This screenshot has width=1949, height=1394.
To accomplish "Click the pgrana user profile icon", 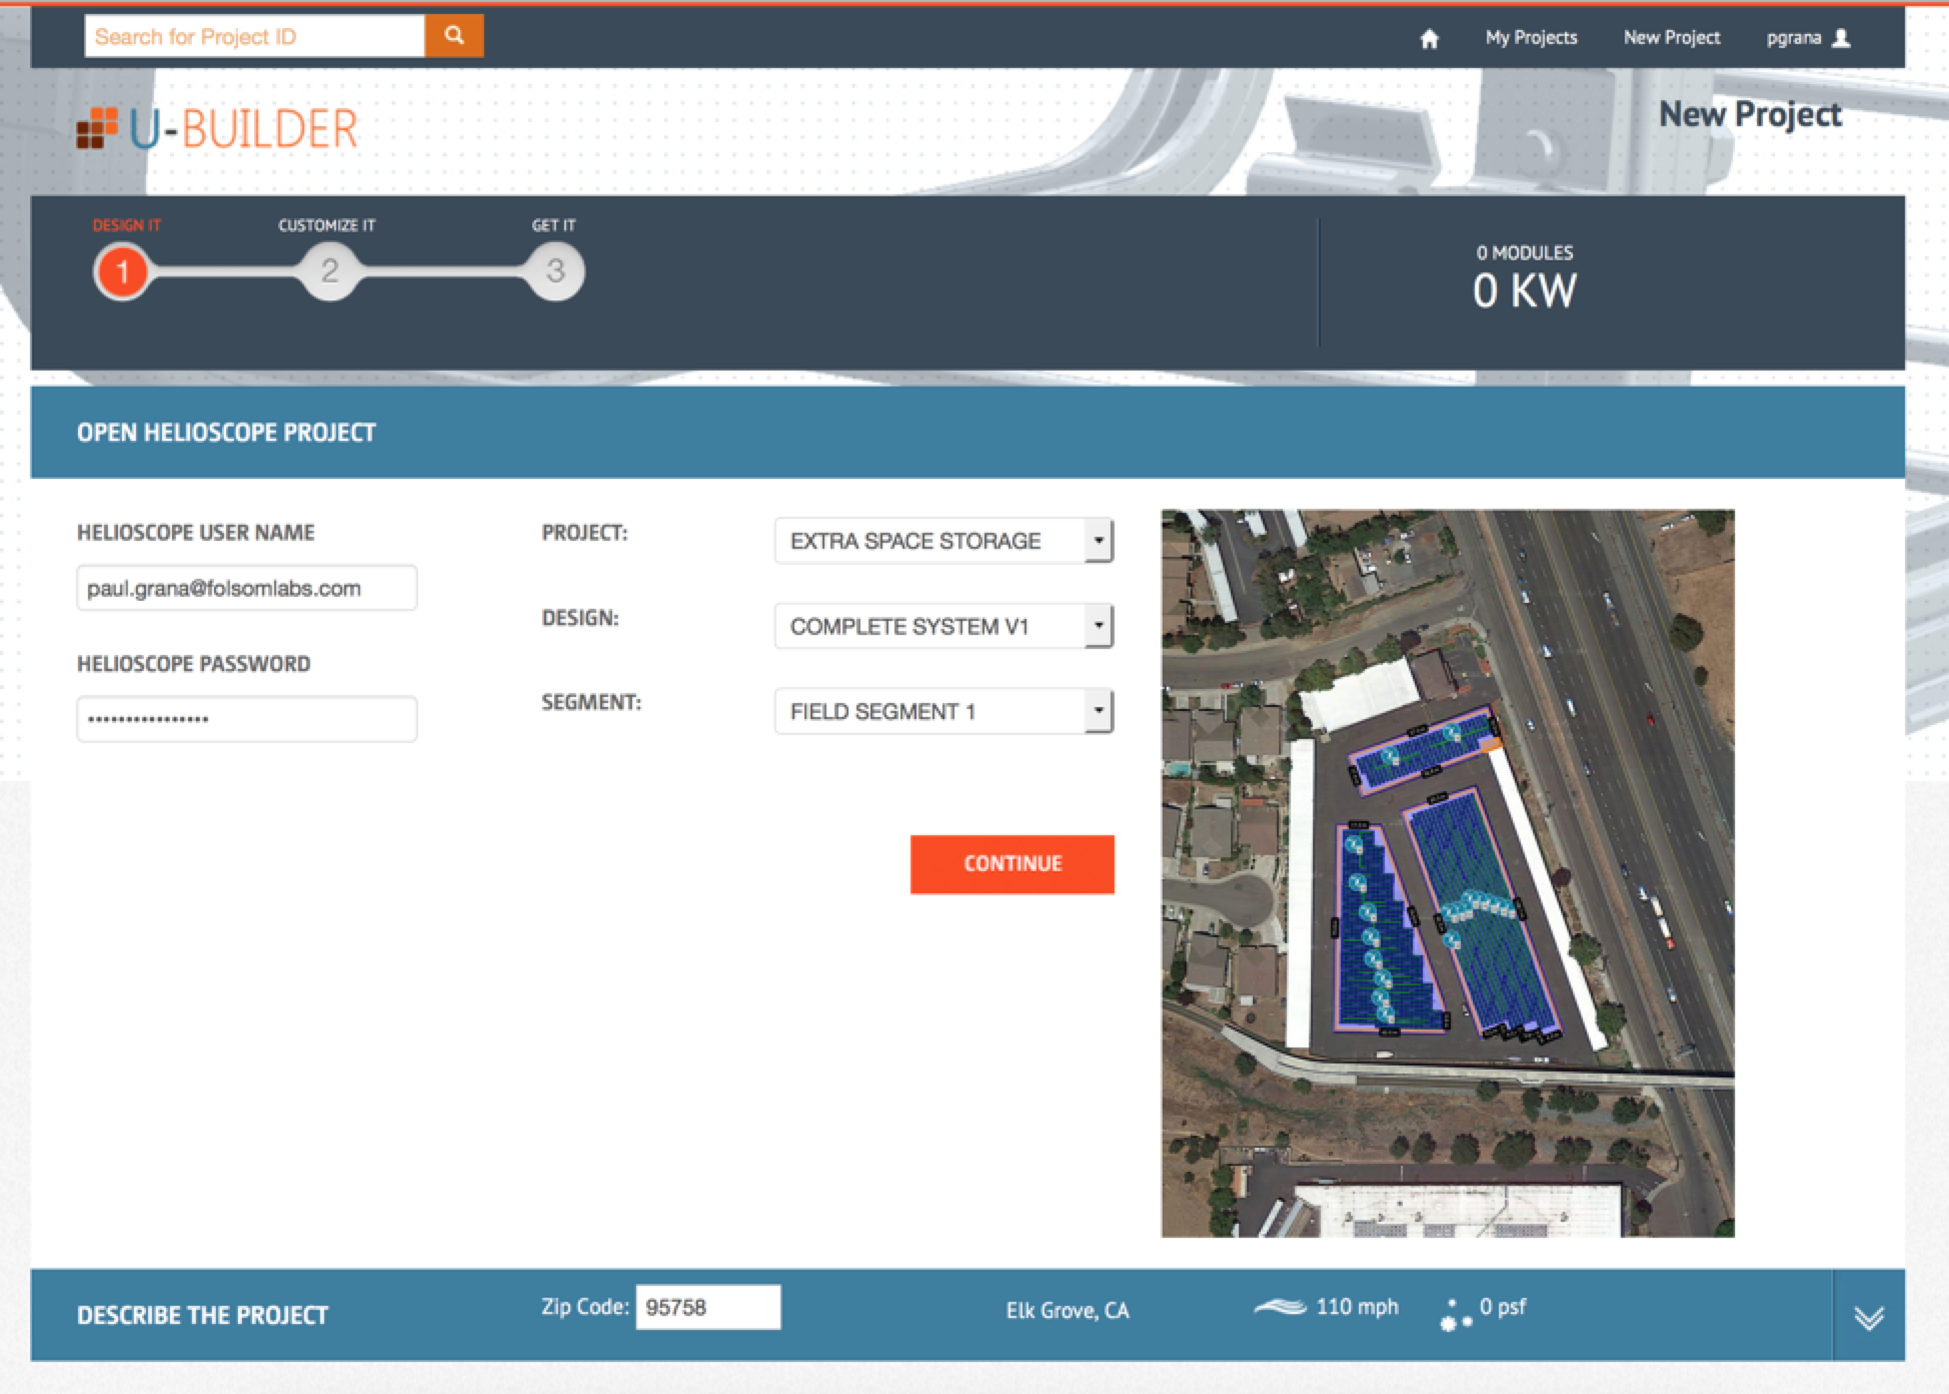I will point(1841,38).
